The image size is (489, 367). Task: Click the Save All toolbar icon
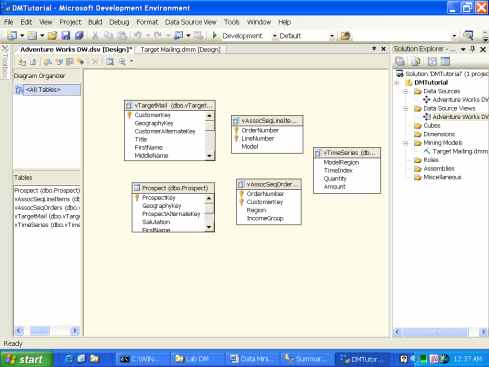click(79, 36)
